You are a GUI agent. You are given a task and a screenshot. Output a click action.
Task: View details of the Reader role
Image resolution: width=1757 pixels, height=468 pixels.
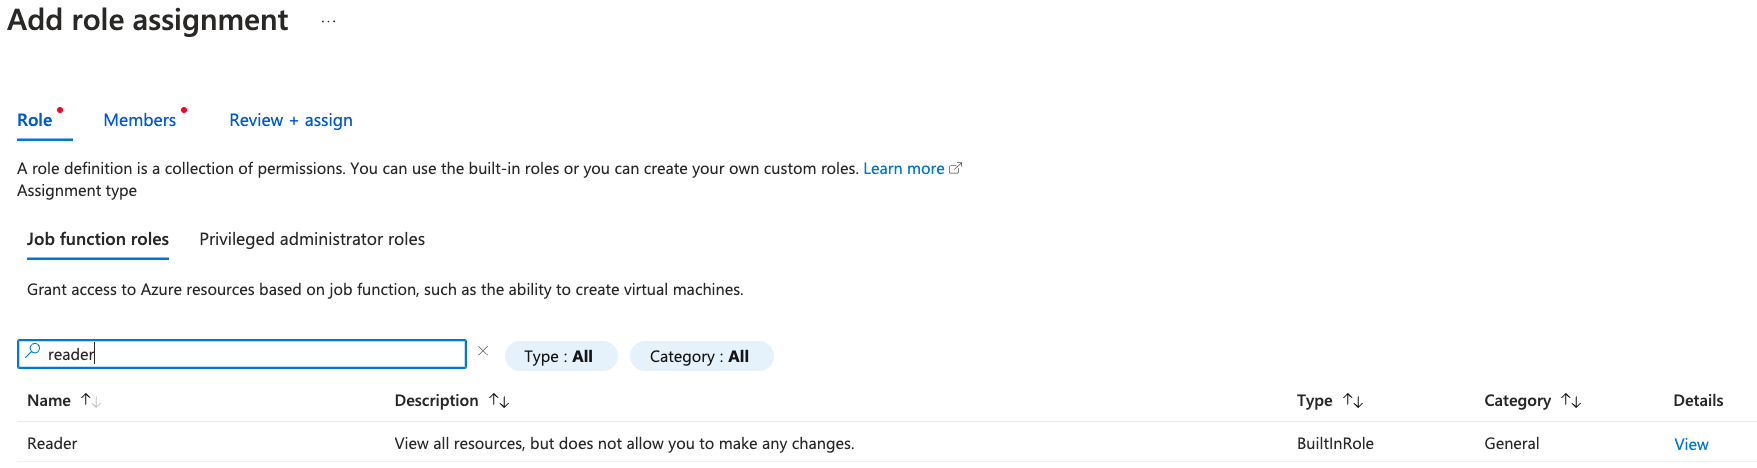coord(1691,444)
